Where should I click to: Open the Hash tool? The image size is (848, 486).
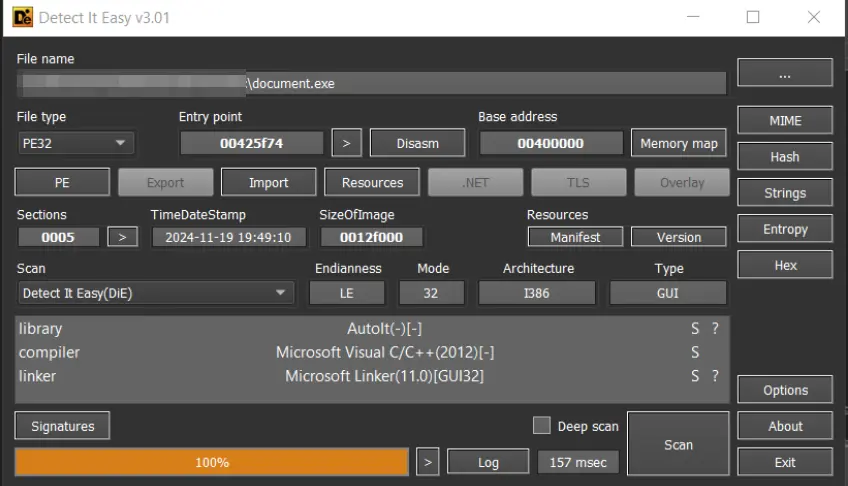pyautogui.click(x=785, y=157)
